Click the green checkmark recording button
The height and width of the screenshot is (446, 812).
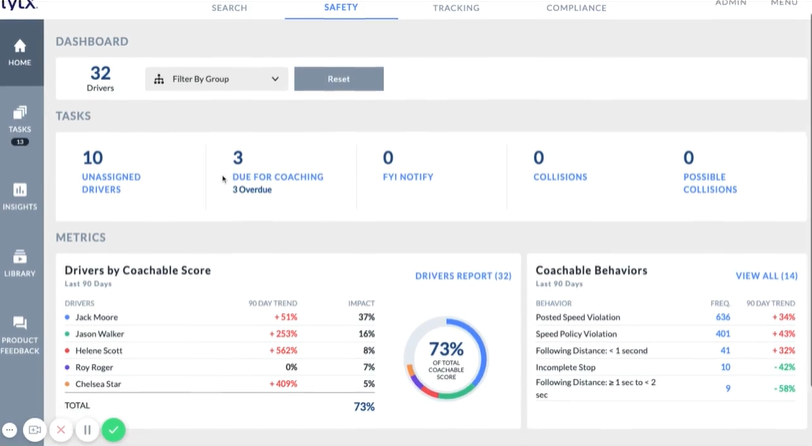point(113,430)
